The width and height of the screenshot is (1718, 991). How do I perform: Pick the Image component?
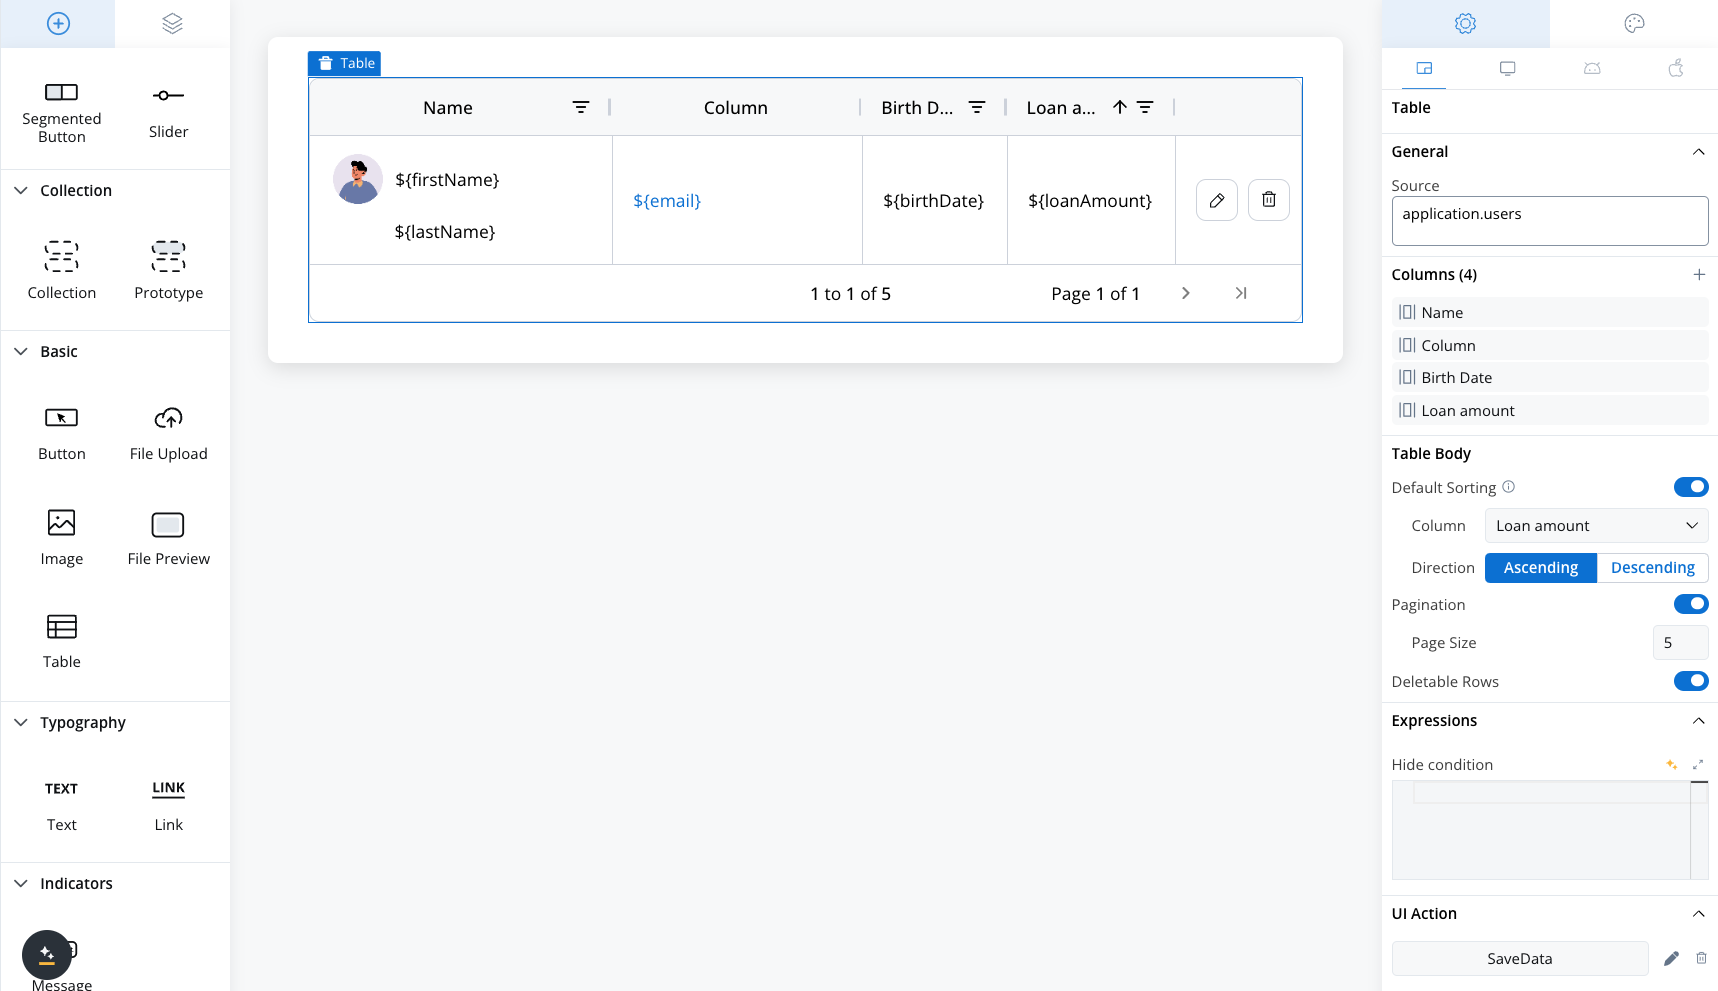[x=62, y=537]
